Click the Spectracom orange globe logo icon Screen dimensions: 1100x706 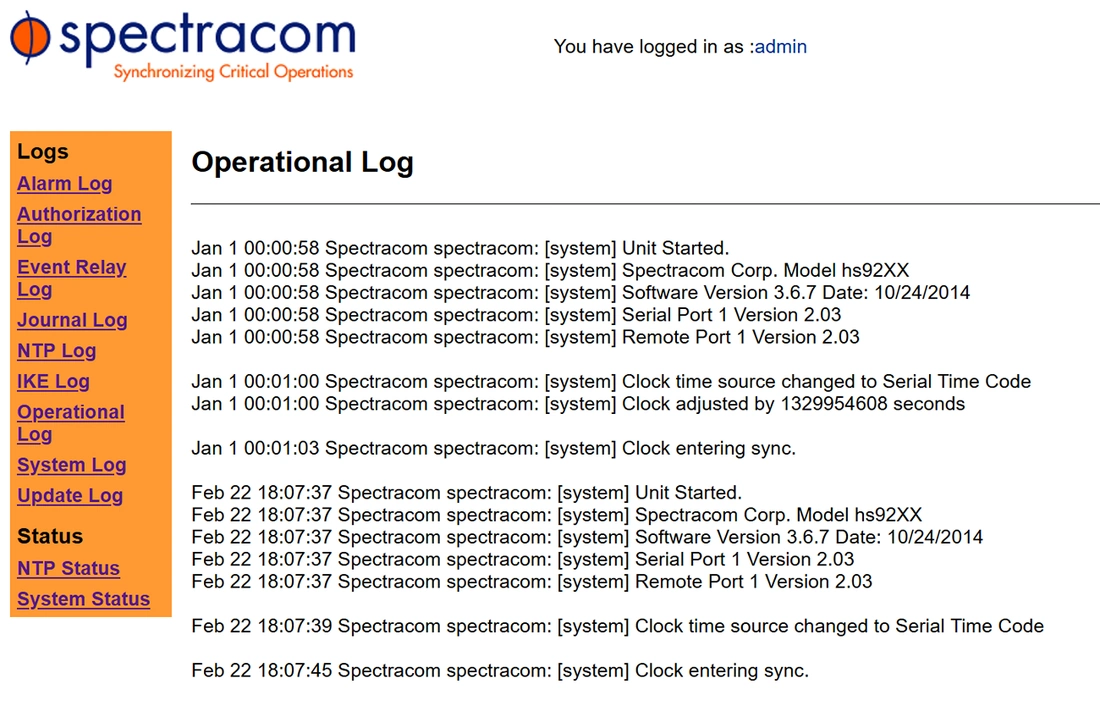29,37
